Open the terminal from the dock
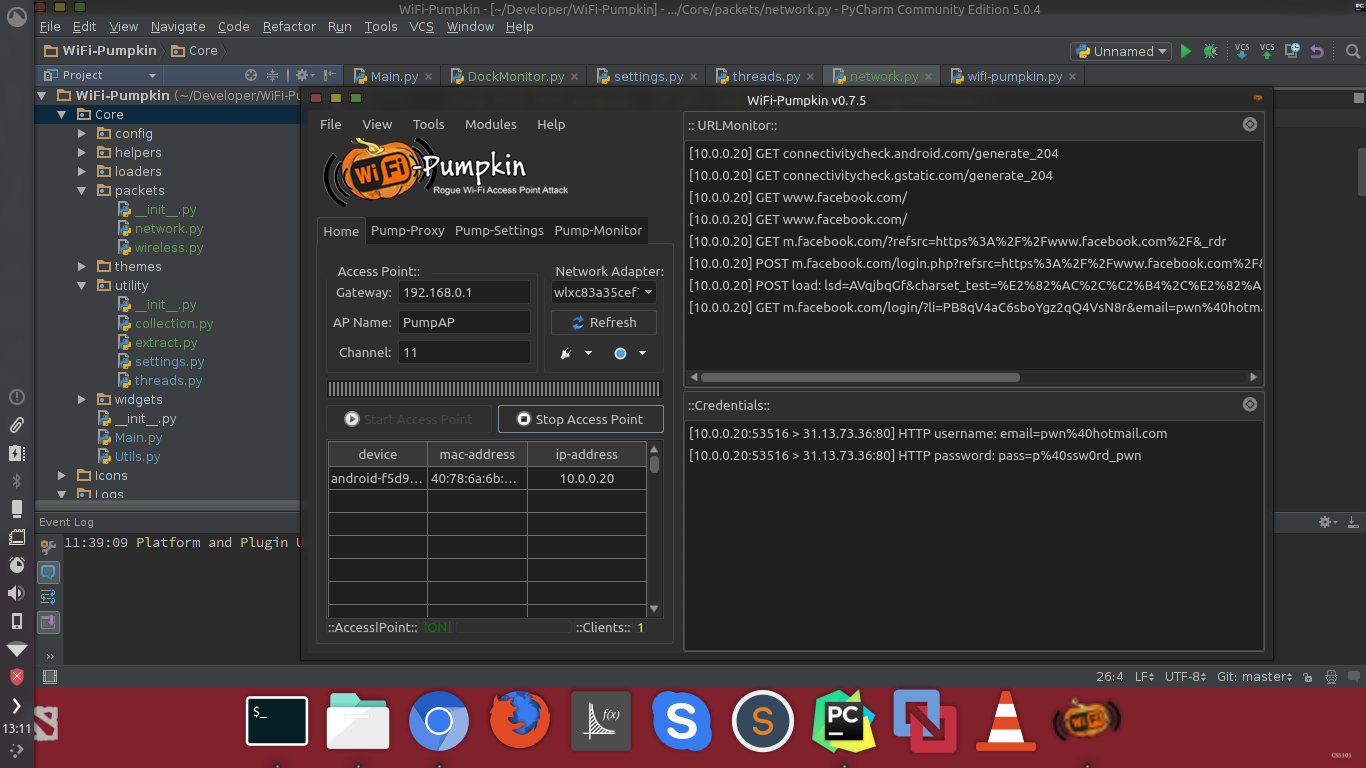 [277, 721]
